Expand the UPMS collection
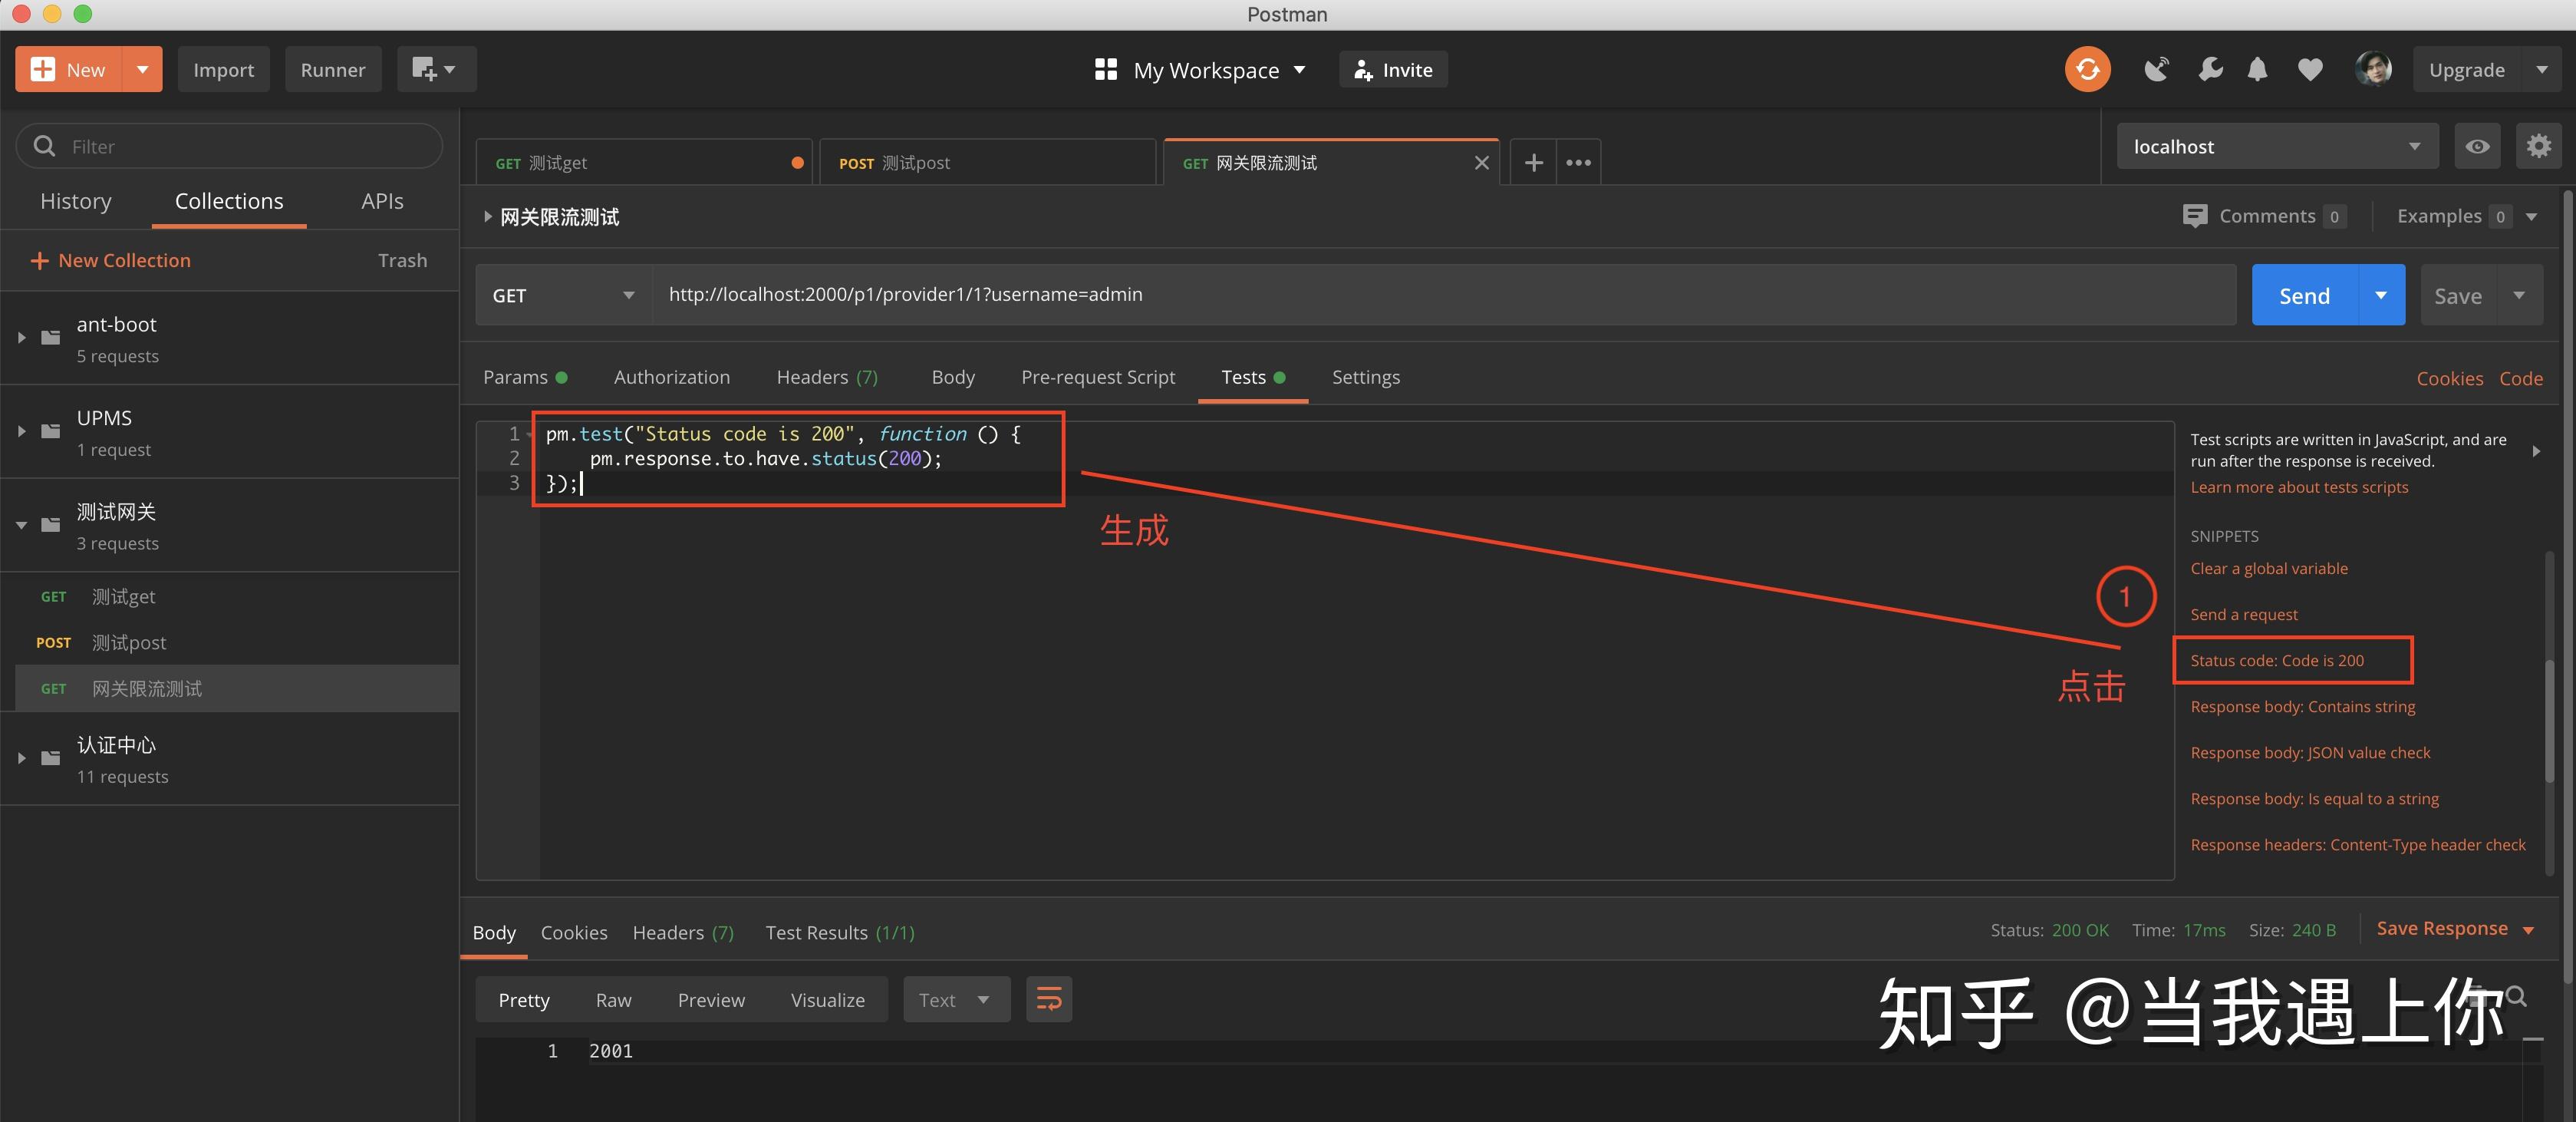The width and height of the screenshot is (2576, 1122). click(21, 431)
